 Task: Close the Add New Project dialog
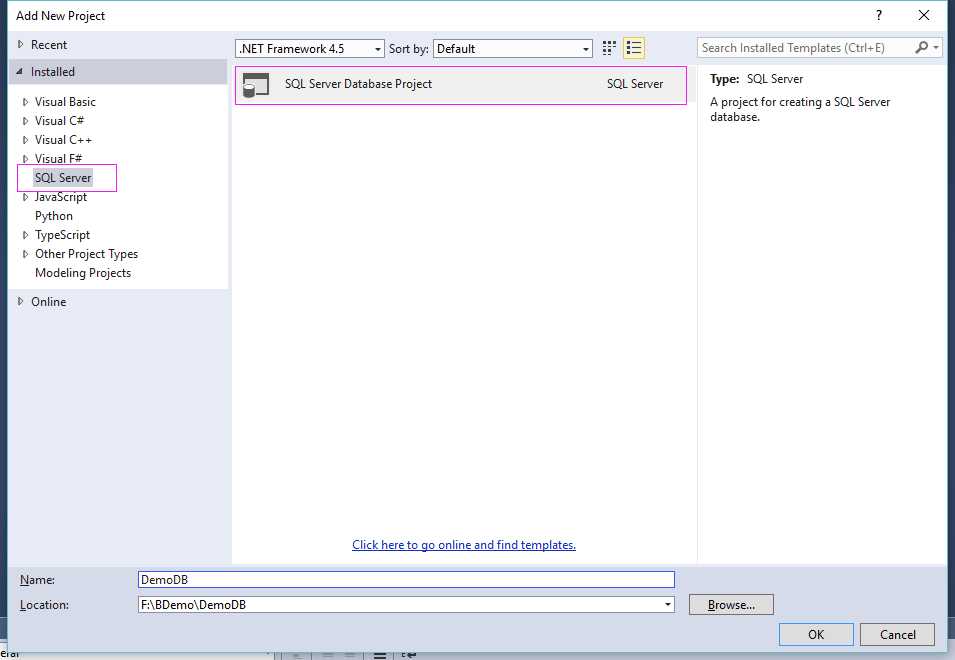click(x=924, y=15)
